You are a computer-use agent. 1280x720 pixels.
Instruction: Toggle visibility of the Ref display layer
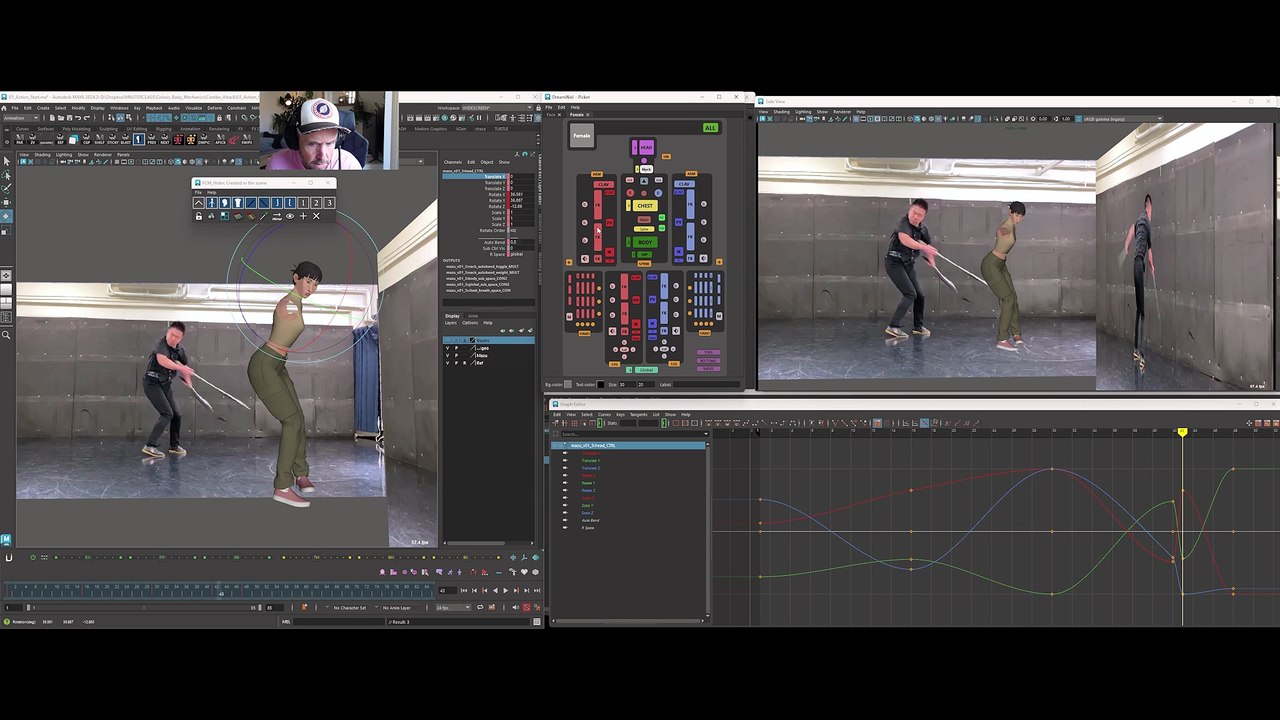[x=447, y=362]
